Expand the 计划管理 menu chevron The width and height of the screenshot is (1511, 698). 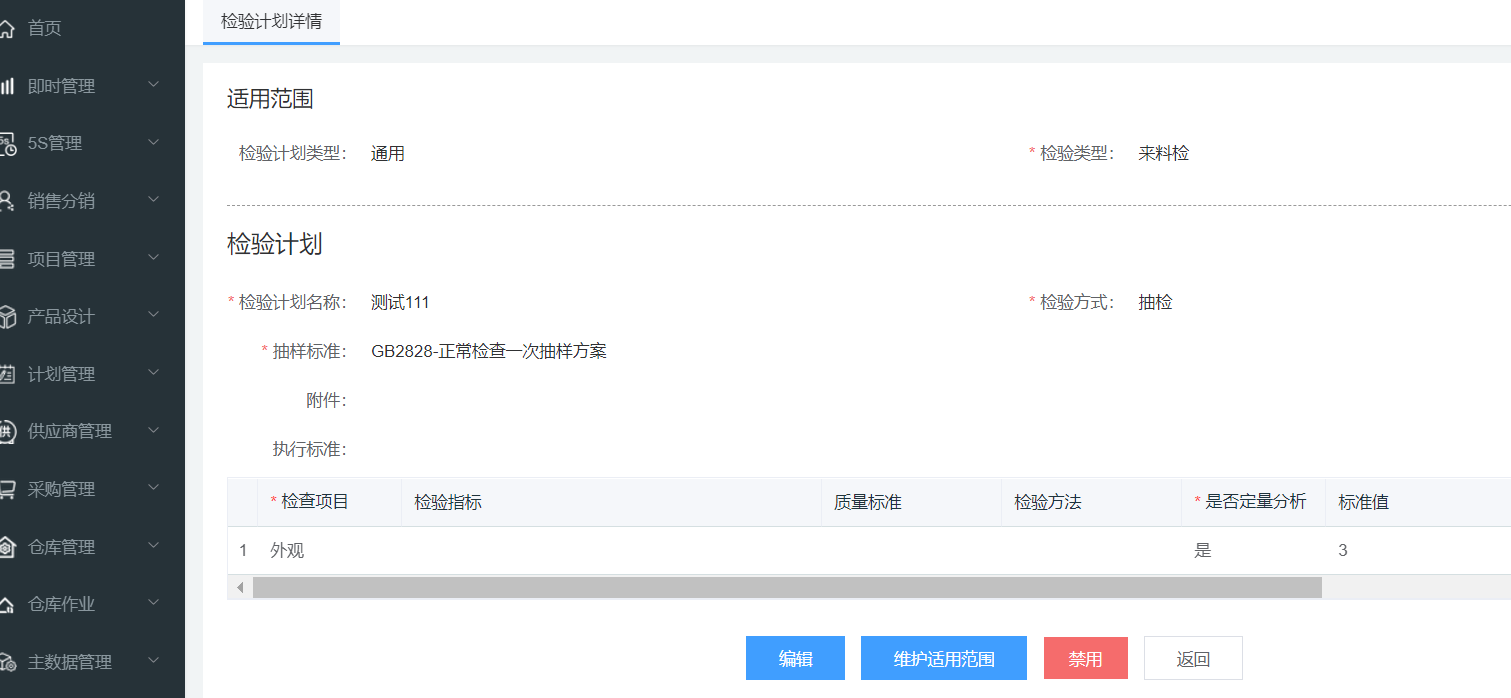(x=152, y=373)
